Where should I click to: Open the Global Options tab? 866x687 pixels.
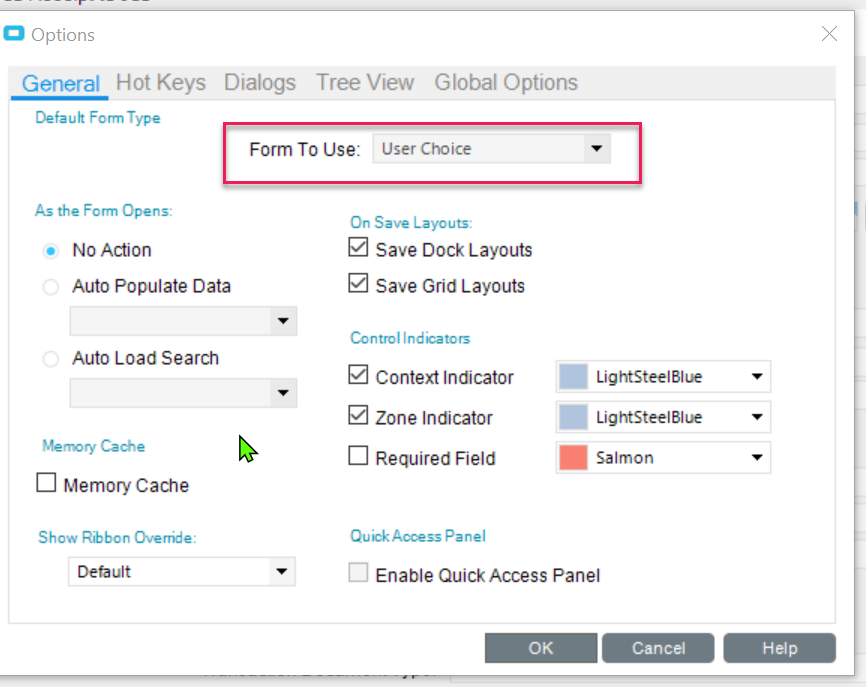tap(506, 82)
